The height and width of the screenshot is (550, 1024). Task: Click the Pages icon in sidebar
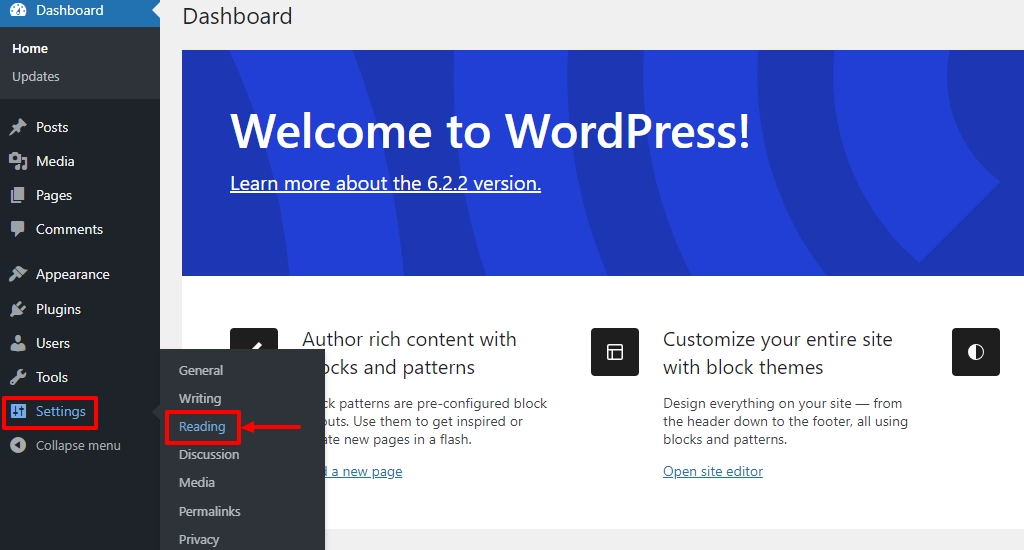point(18,195)
